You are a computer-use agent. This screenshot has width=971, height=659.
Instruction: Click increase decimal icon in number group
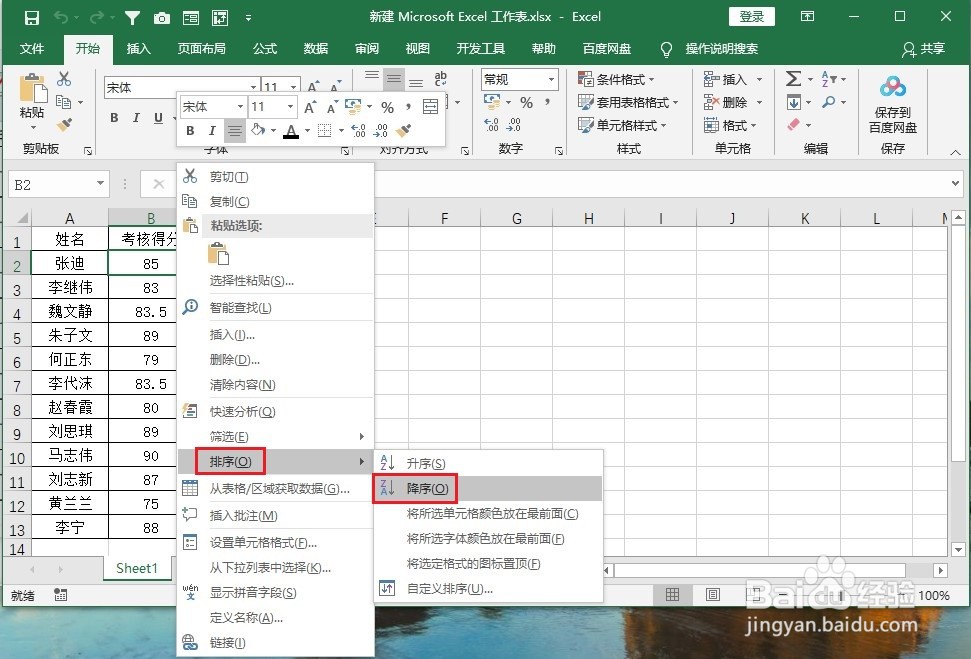491,125
